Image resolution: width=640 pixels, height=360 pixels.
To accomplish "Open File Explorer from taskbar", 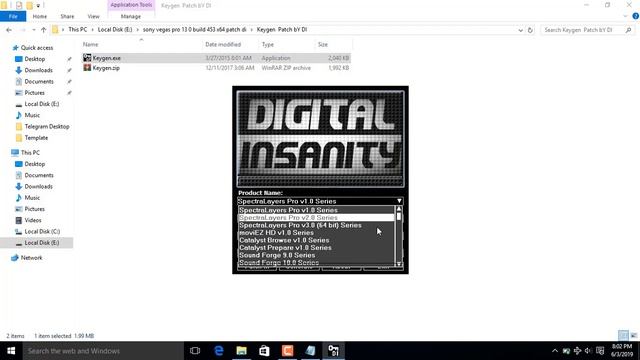I will pyautogui.click(x=242, y=351).
